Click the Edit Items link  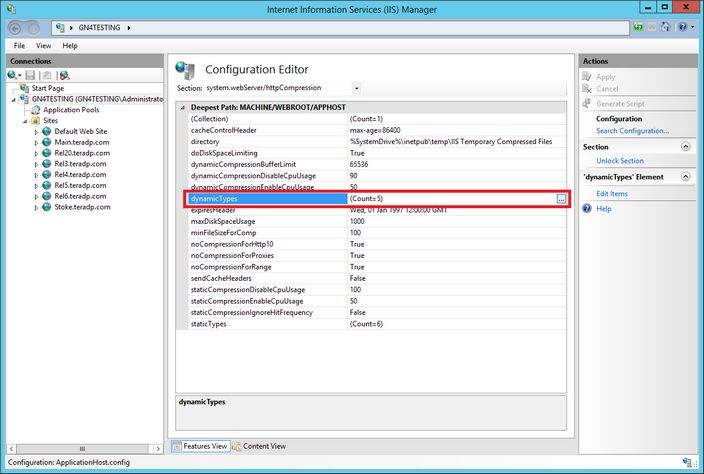coord(612,193)
